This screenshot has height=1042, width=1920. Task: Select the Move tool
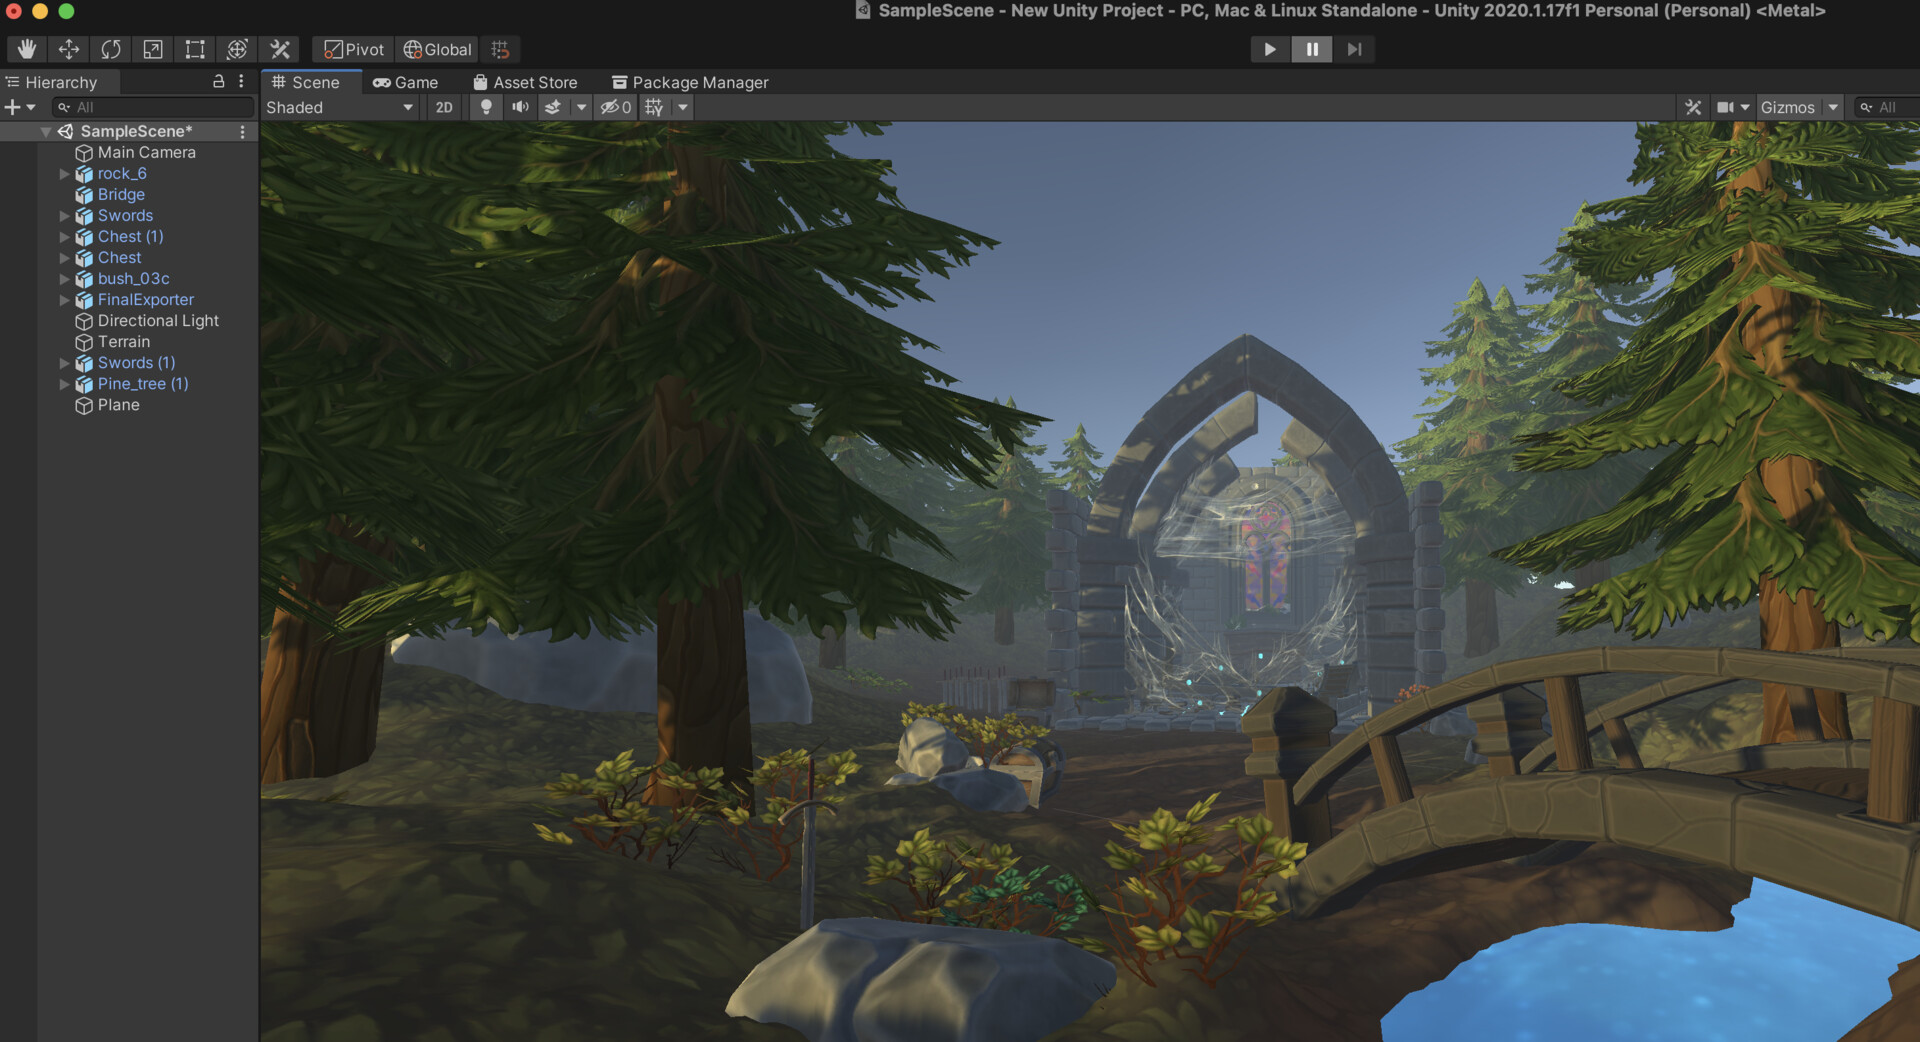68,49
